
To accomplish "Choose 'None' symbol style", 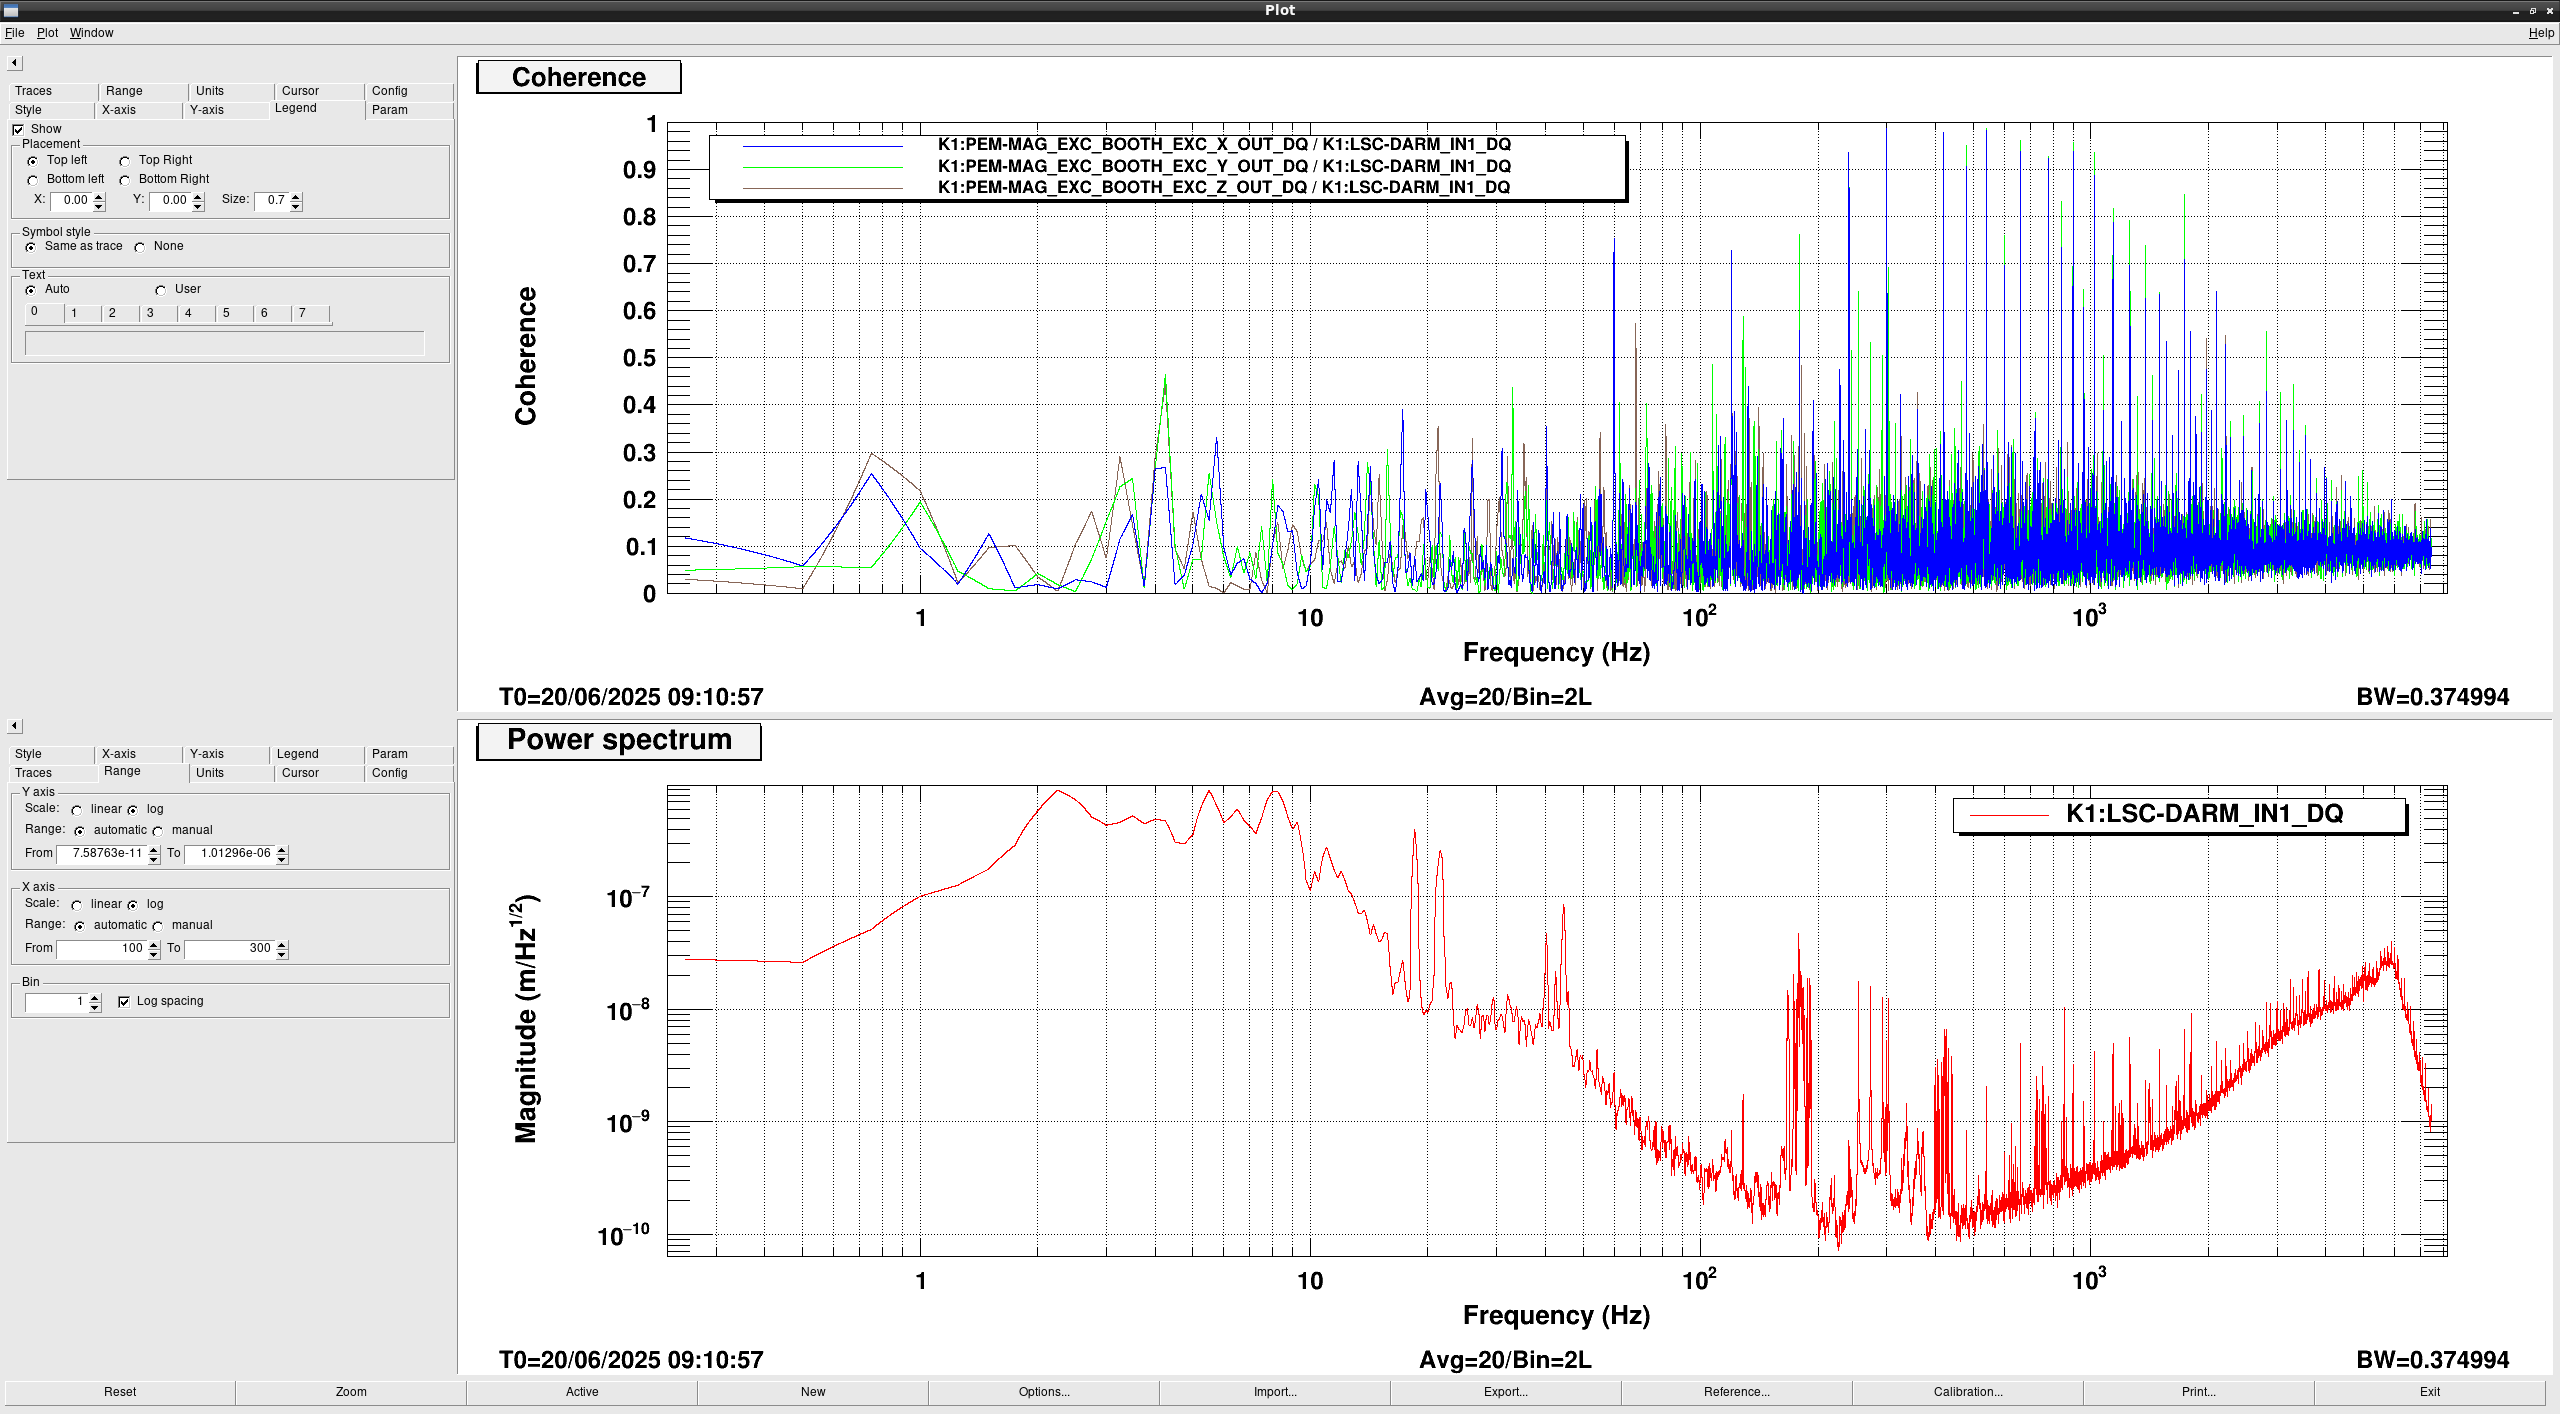I will [140, 247].
